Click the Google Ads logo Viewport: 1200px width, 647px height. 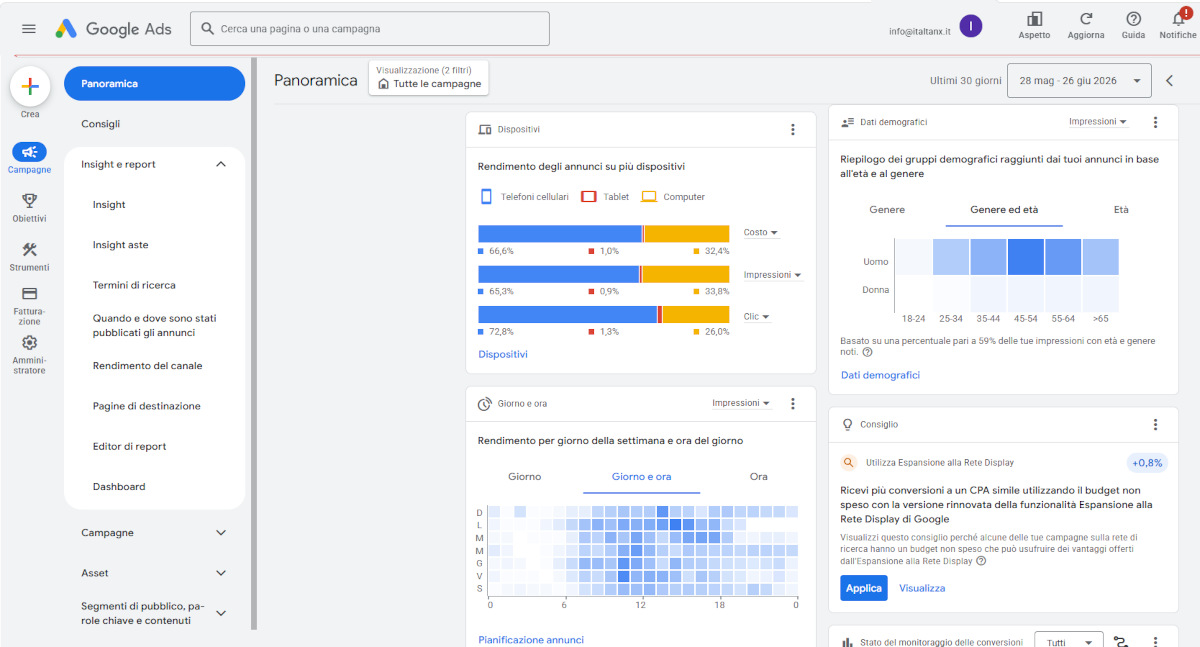point(115,29)
